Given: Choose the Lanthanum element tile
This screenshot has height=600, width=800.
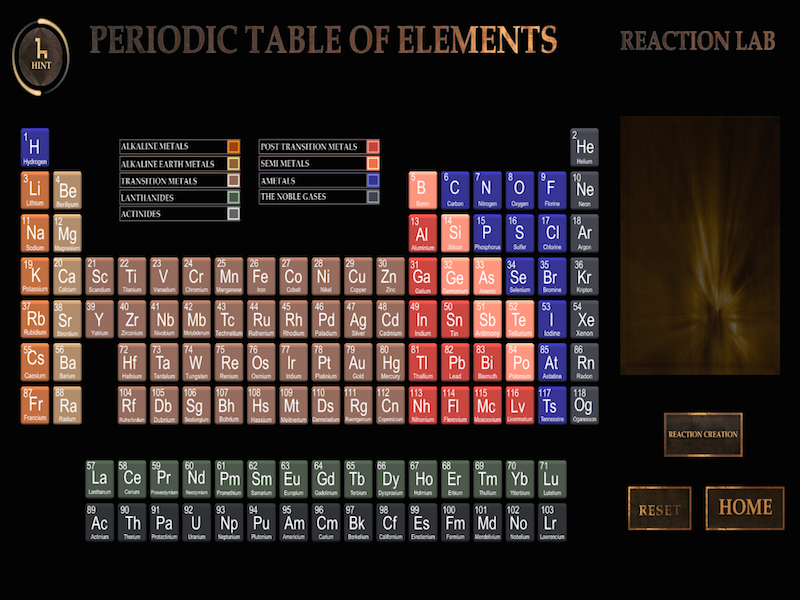Looking at the screenshot, I should 100,479.
